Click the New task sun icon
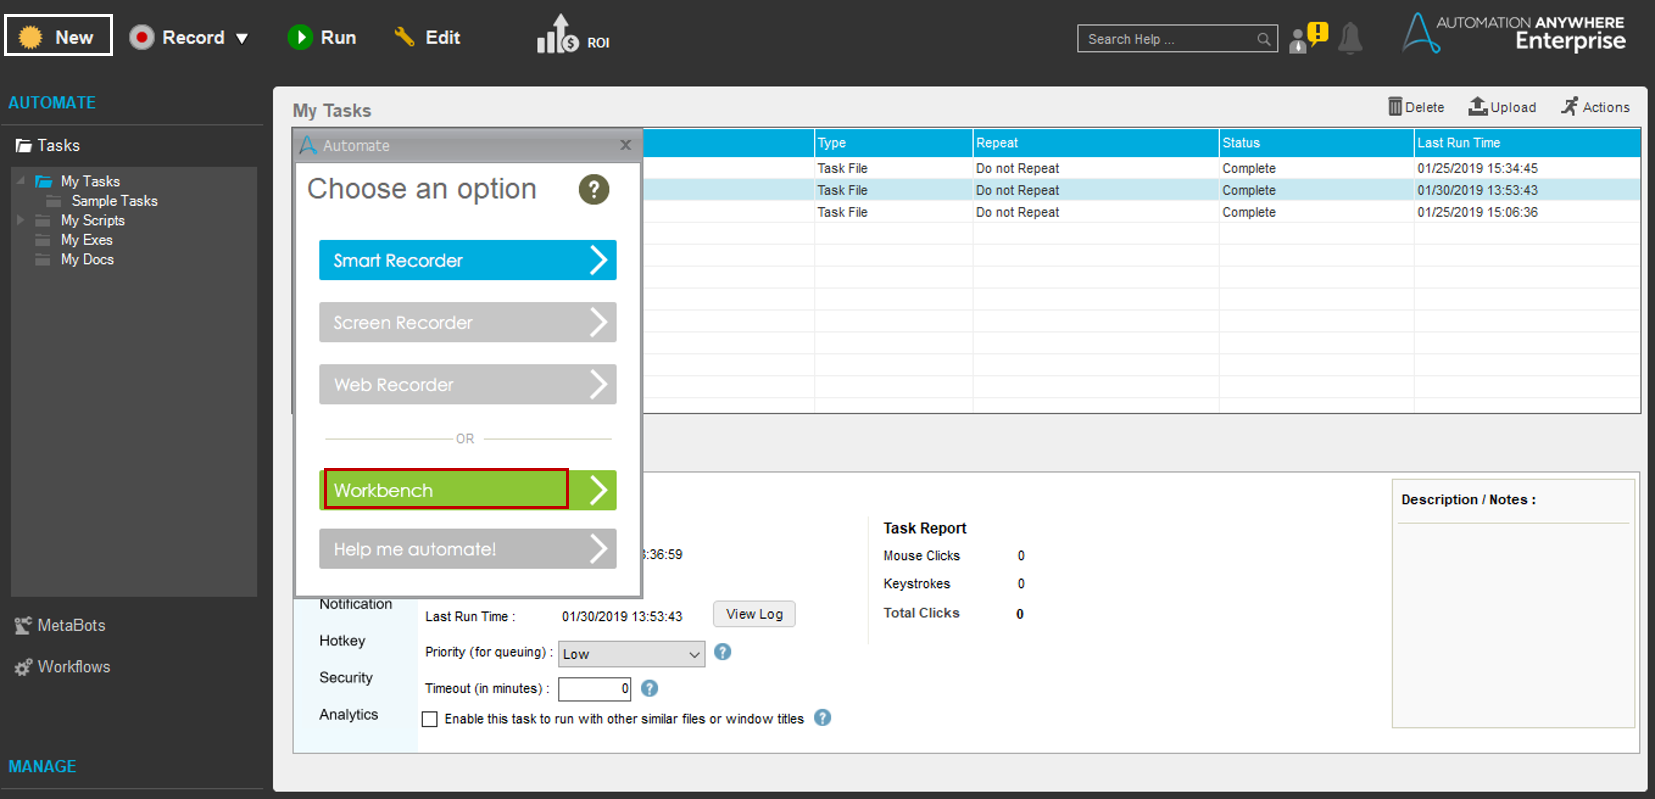The image size is (1655, 799). 31,37
